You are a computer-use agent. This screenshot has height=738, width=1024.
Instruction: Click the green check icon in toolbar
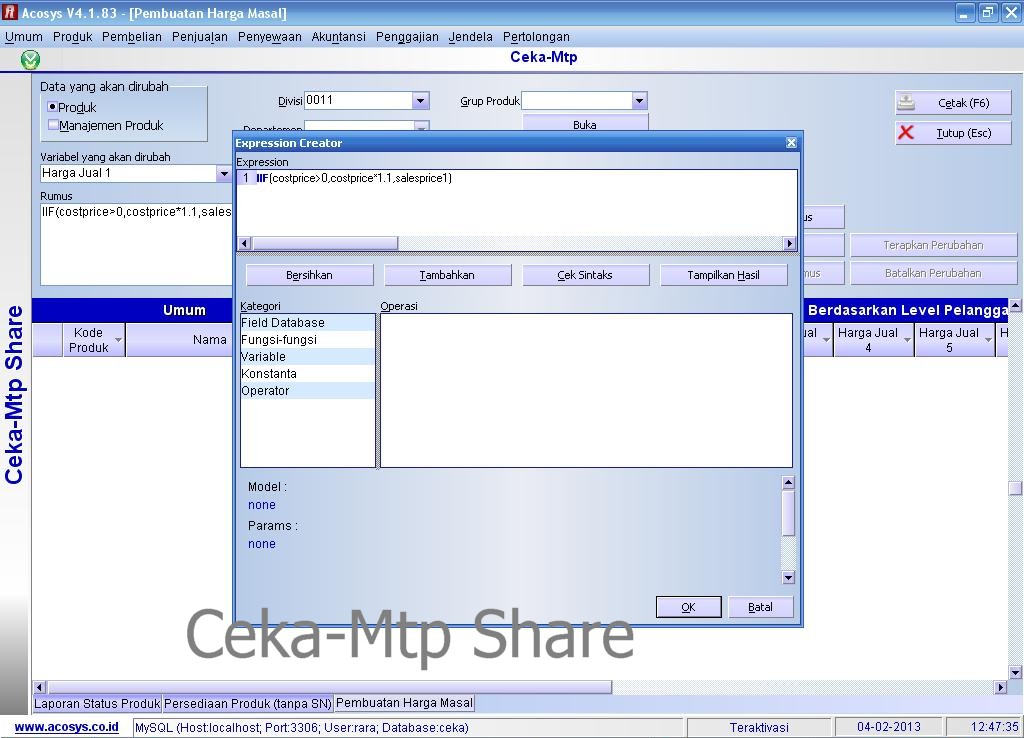click(x=30, y=60)
